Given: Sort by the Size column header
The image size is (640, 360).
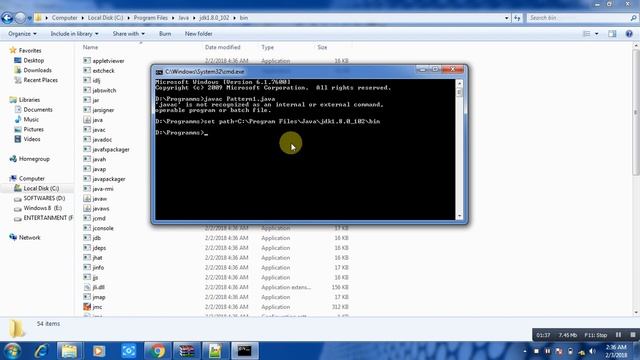Looking at the screenshot, I should point(322,47).
